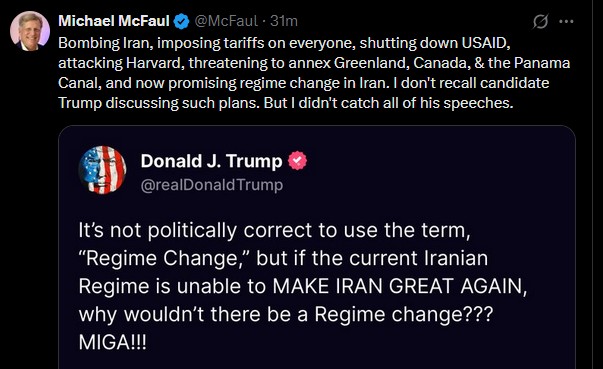Open the three-dot more options menu
The width and height of the screenshot is (603, 369).
tap(566, 22)
